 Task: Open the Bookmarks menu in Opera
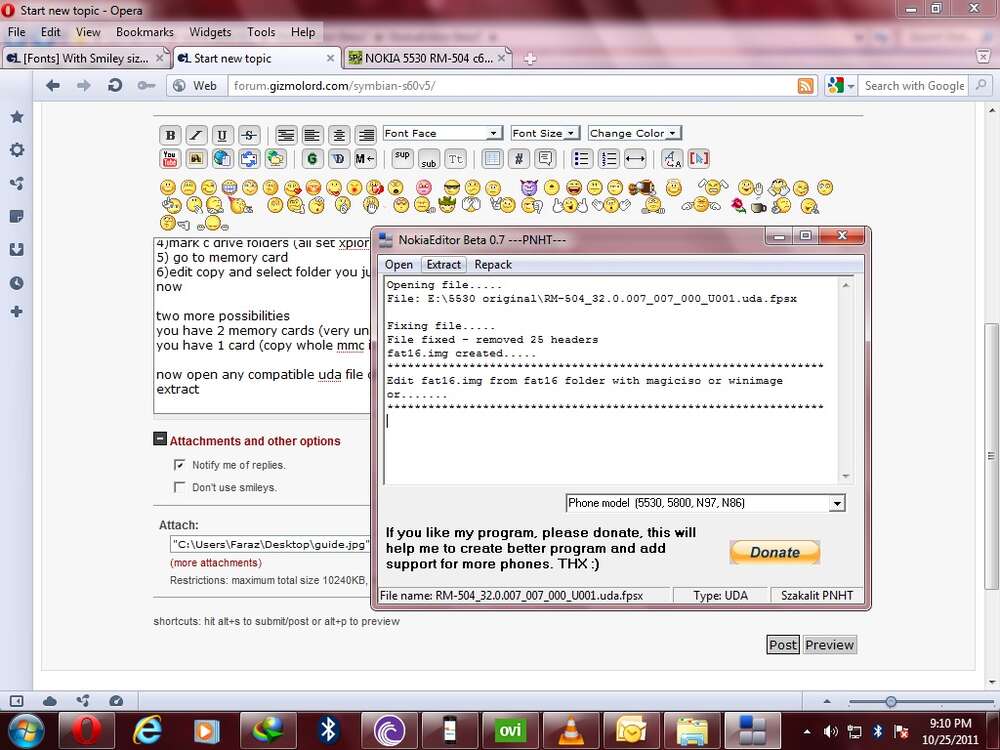point(145,32)
